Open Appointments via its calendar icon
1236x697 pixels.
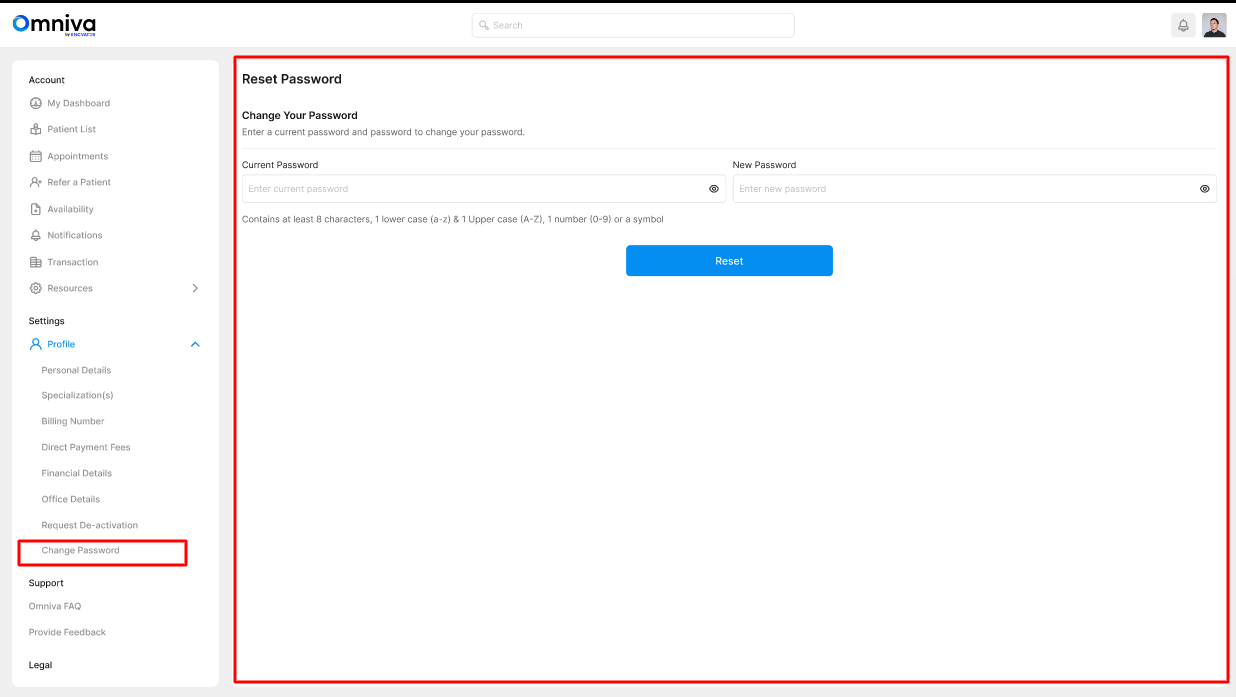[x=36, y=156]
